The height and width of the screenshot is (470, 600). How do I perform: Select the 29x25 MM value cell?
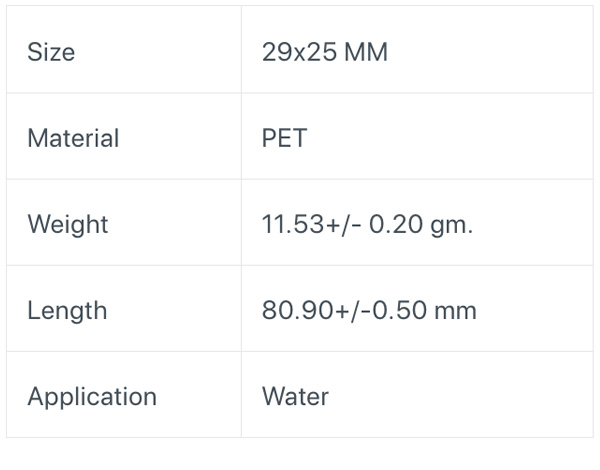point(417,49)
